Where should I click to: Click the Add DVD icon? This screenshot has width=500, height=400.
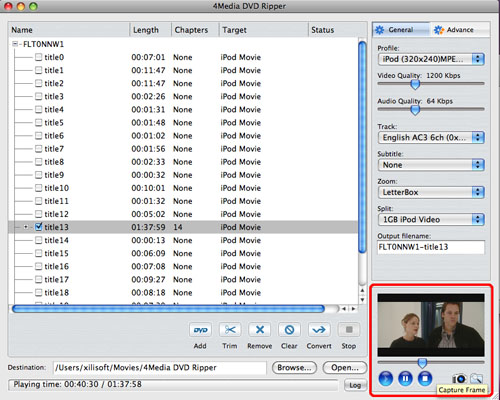(x=200, y=330)
